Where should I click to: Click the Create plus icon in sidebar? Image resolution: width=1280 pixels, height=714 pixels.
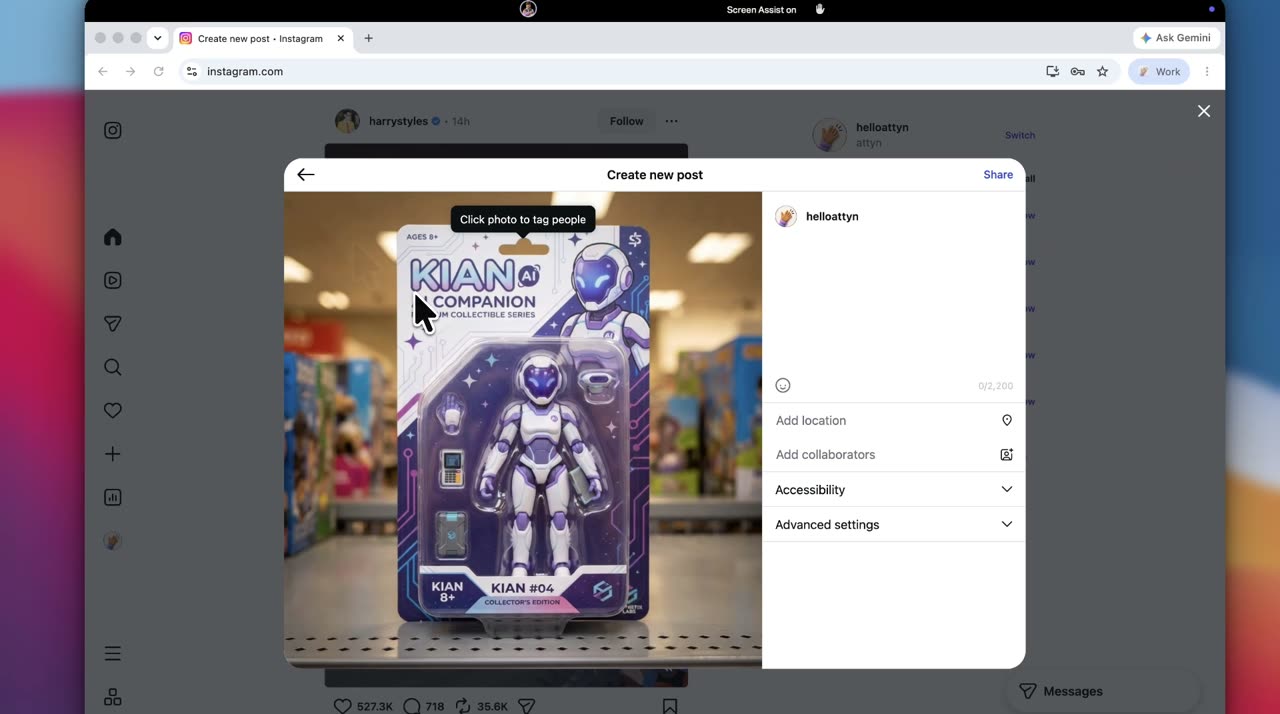coord(113,454)
